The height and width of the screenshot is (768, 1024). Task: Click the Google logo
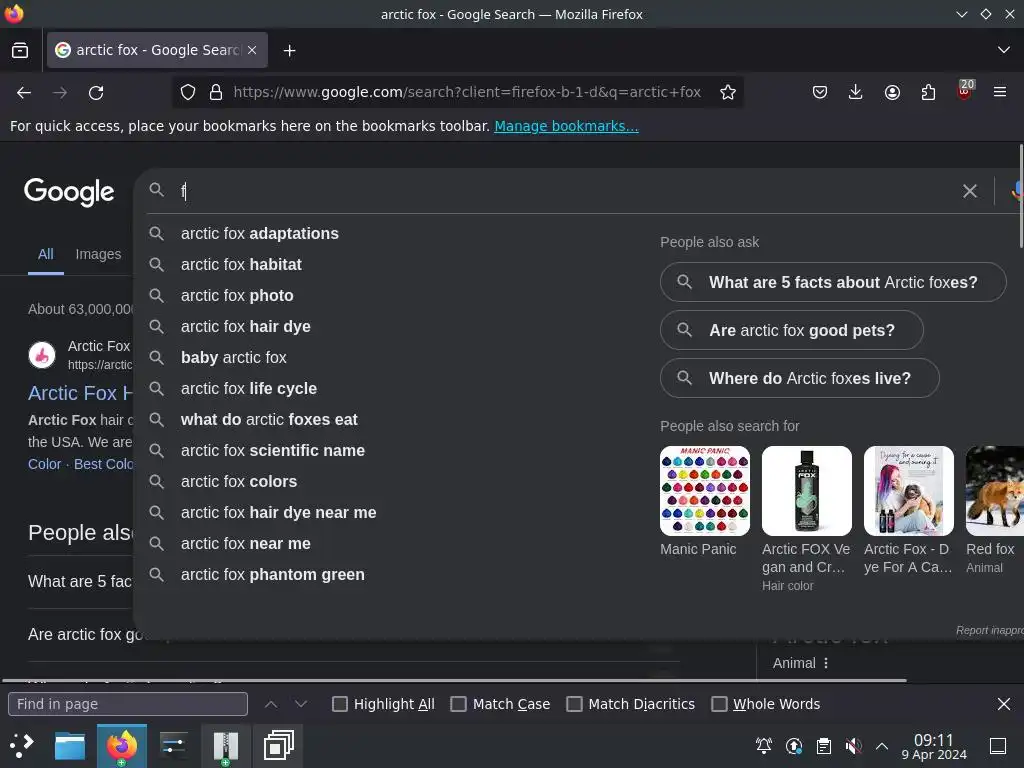click(x=69, y=192)
